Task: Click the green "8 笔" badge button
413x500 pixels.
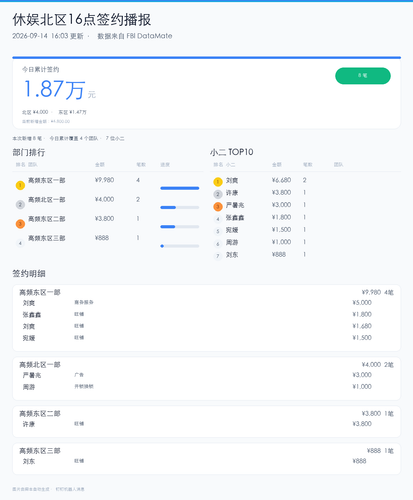Action: coord(363,76)
